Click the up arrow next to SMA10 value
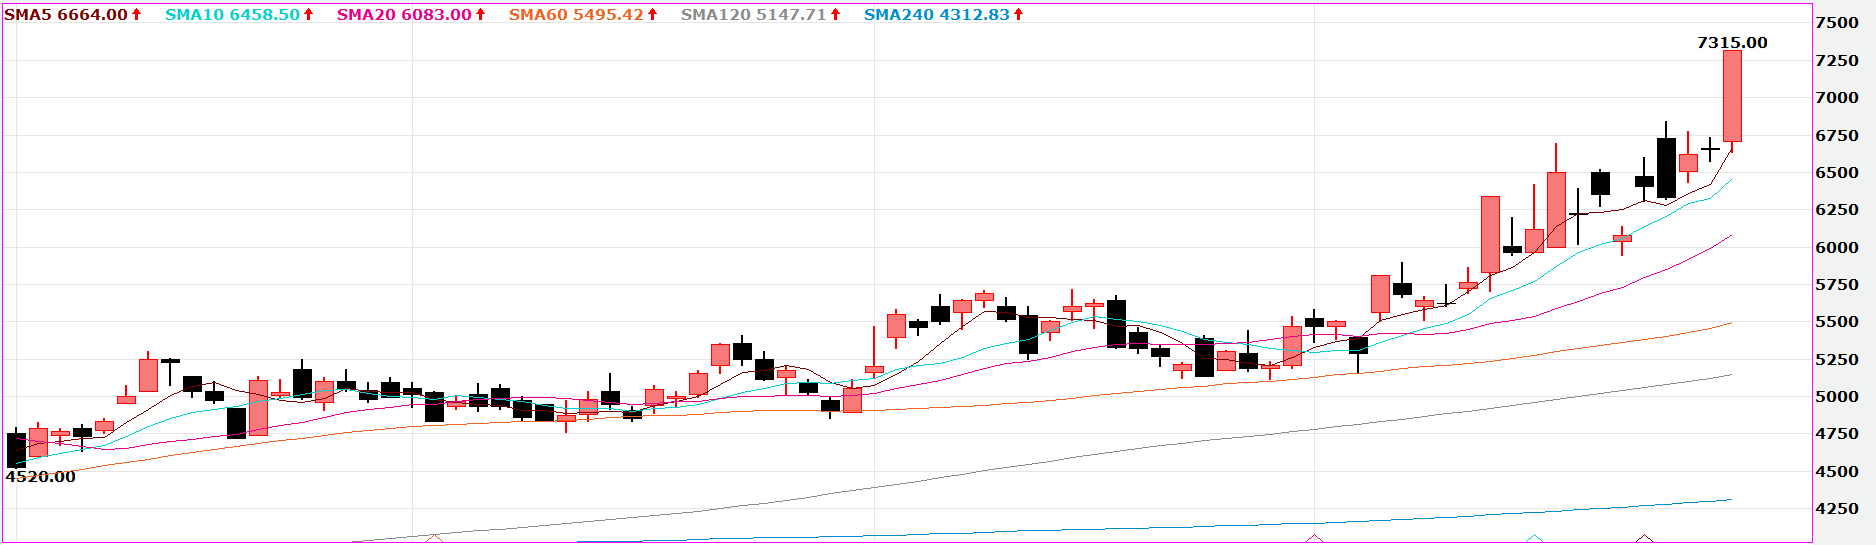1876x545 pixels. (308, 15)
